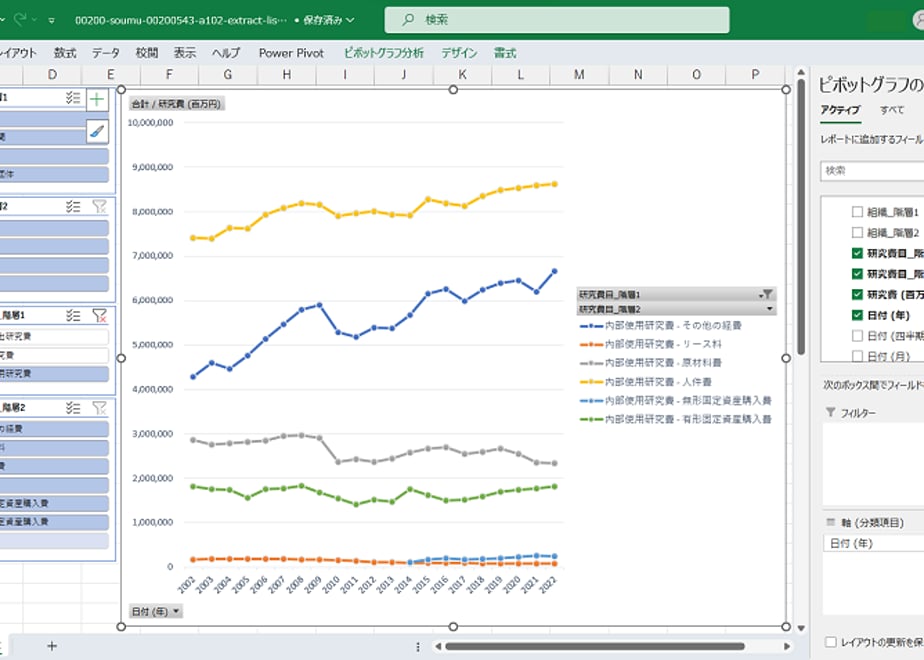Click the magnifier icon in the search box
924x660 pixels.
pos(408,19)
